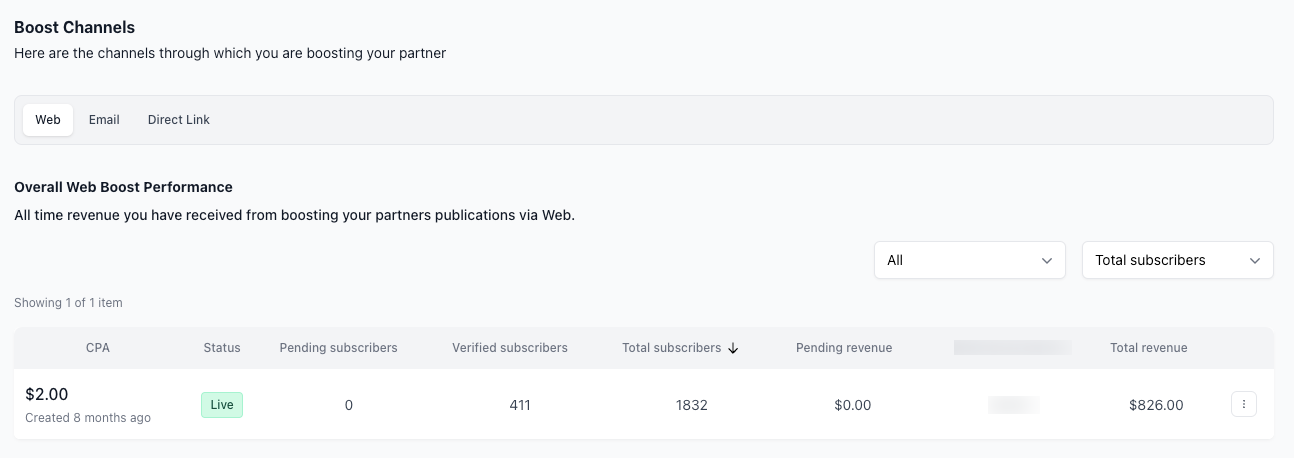Image resolution: width=1294 pixels, height=458 pixels.
Task: Click the green Live status badge
Action: pos(222,405)
